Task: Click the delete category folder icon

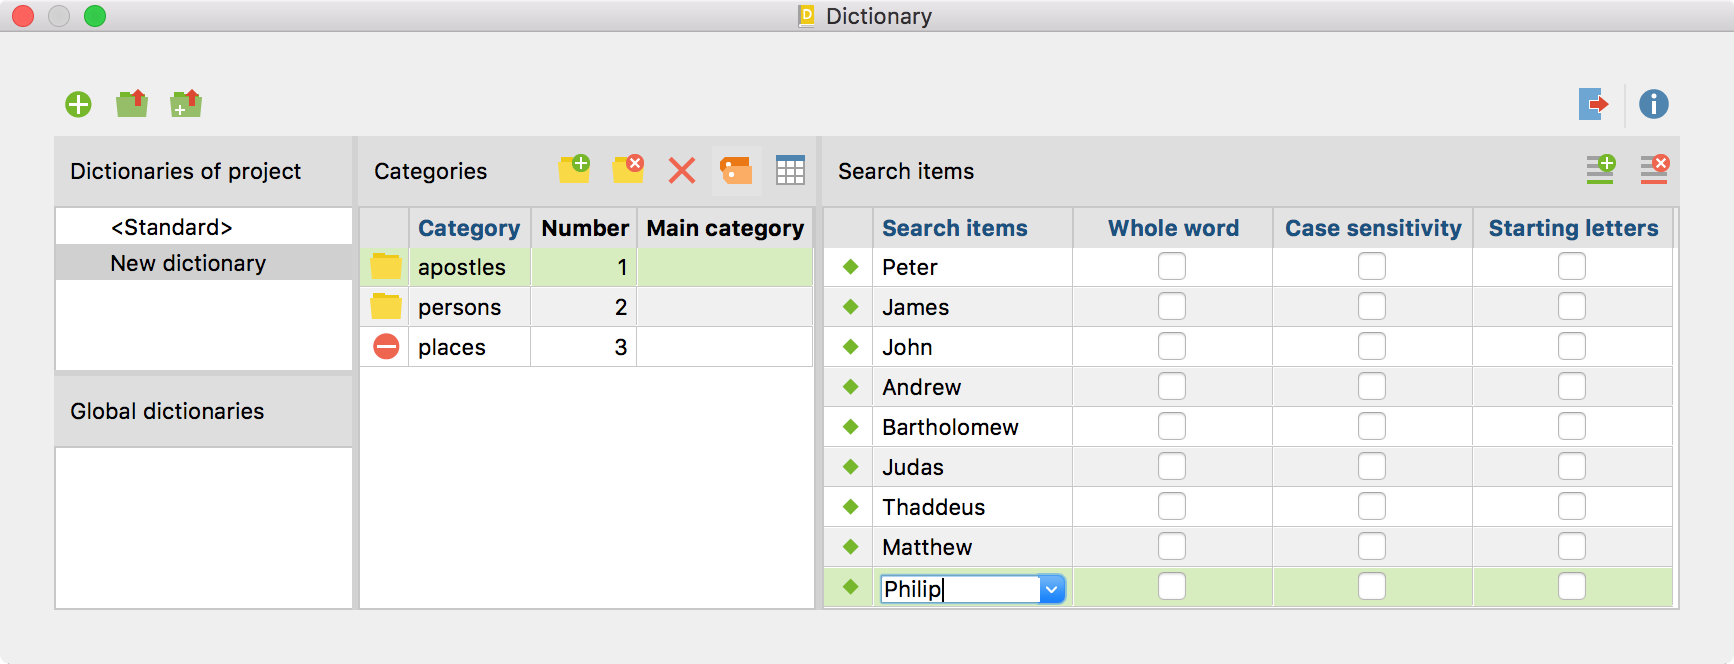Action: 628,169
